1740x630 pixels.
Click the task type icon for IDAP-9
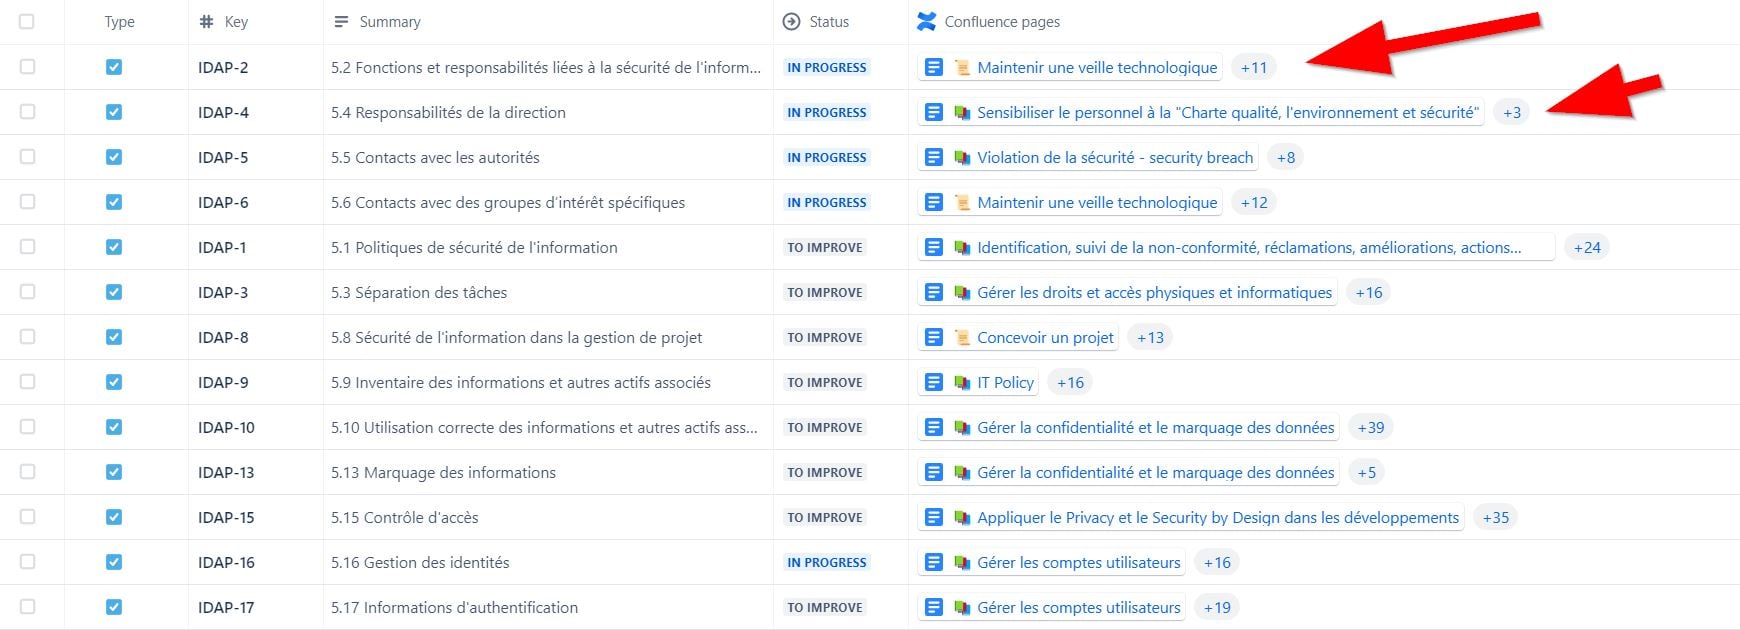click(114, 382)
